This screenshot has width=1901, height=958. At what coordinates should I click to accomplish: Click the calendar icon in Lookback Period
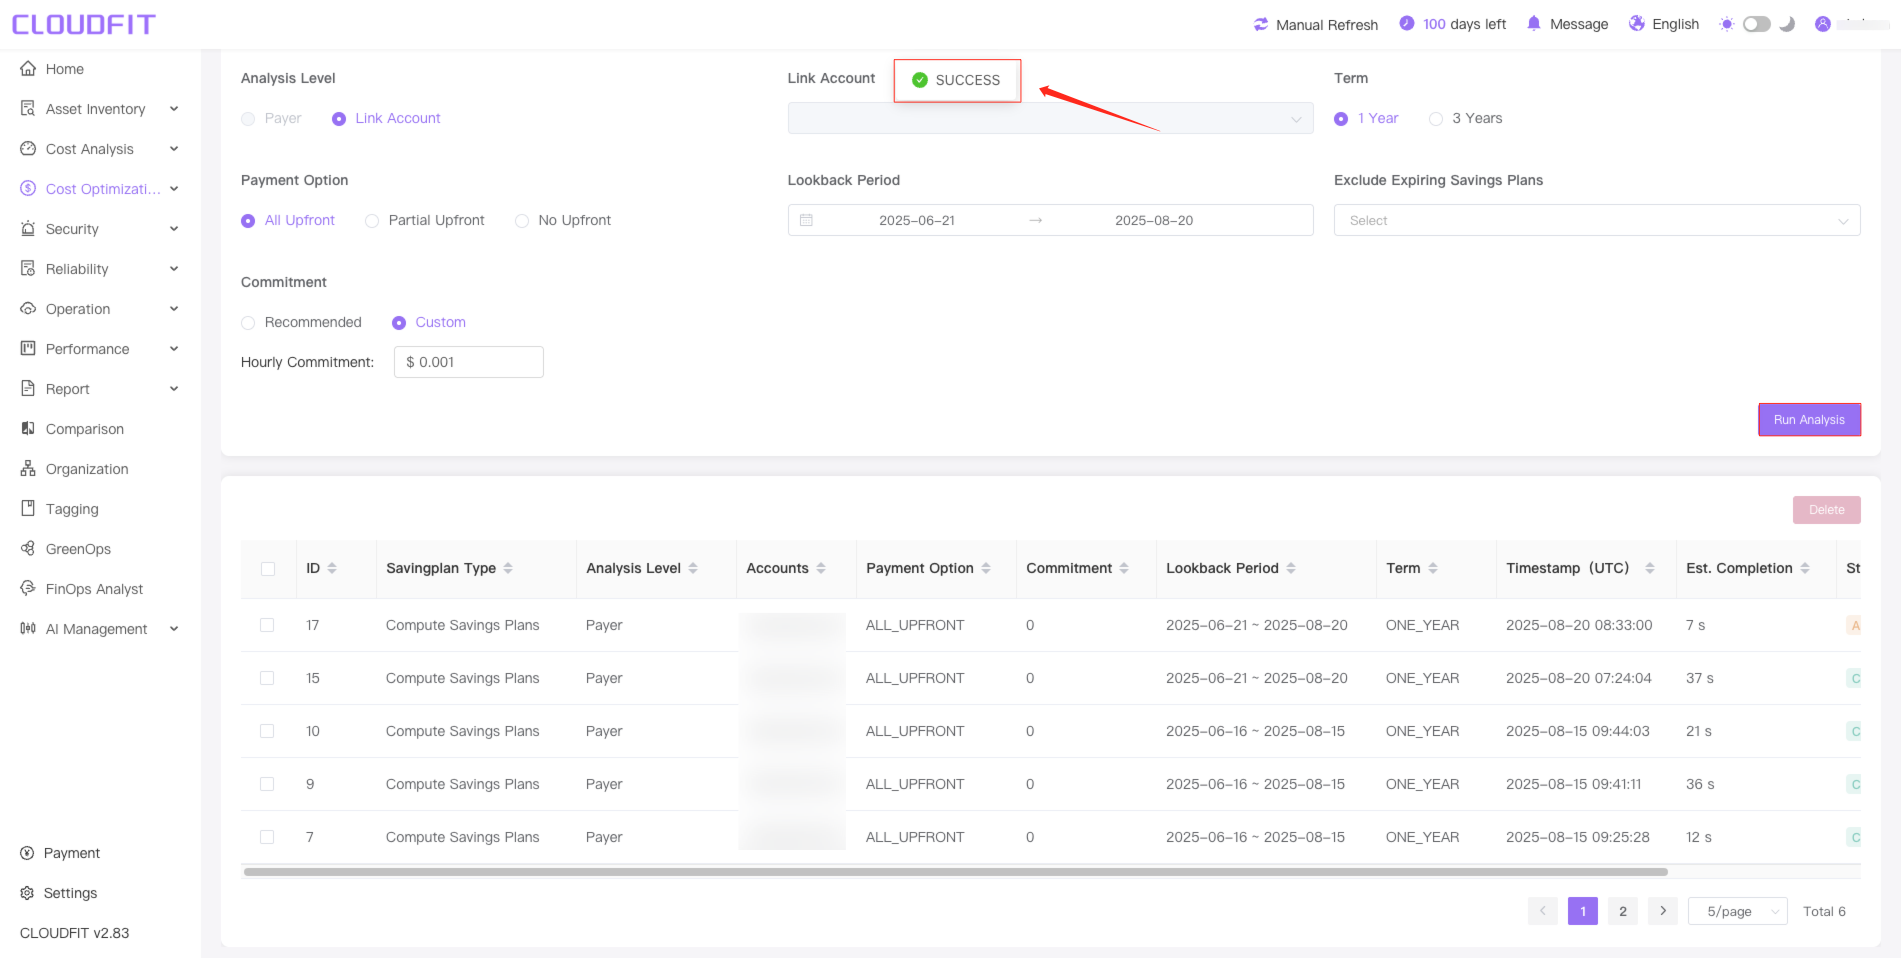pyautogui.click(x=806, y=220)
